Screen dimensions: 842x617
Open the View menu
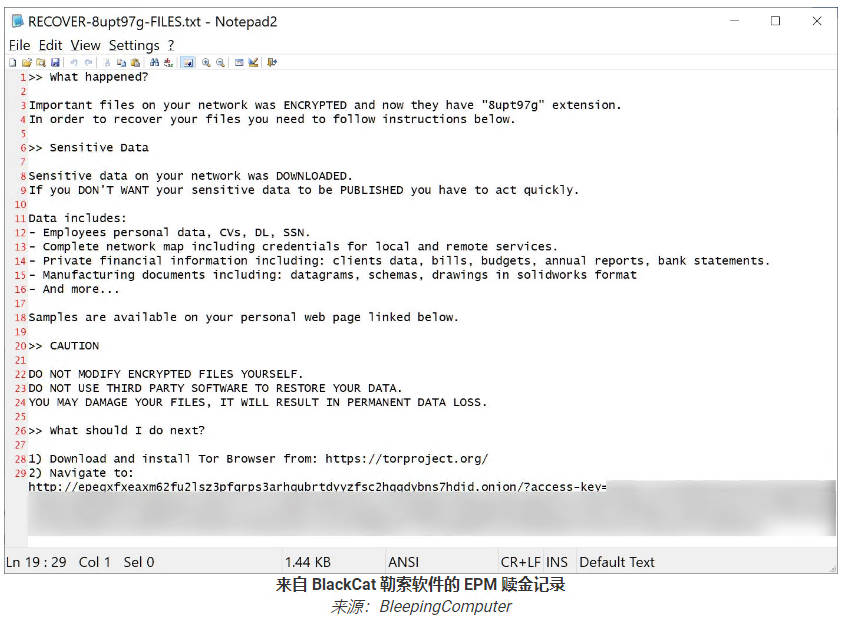(85, 45)
